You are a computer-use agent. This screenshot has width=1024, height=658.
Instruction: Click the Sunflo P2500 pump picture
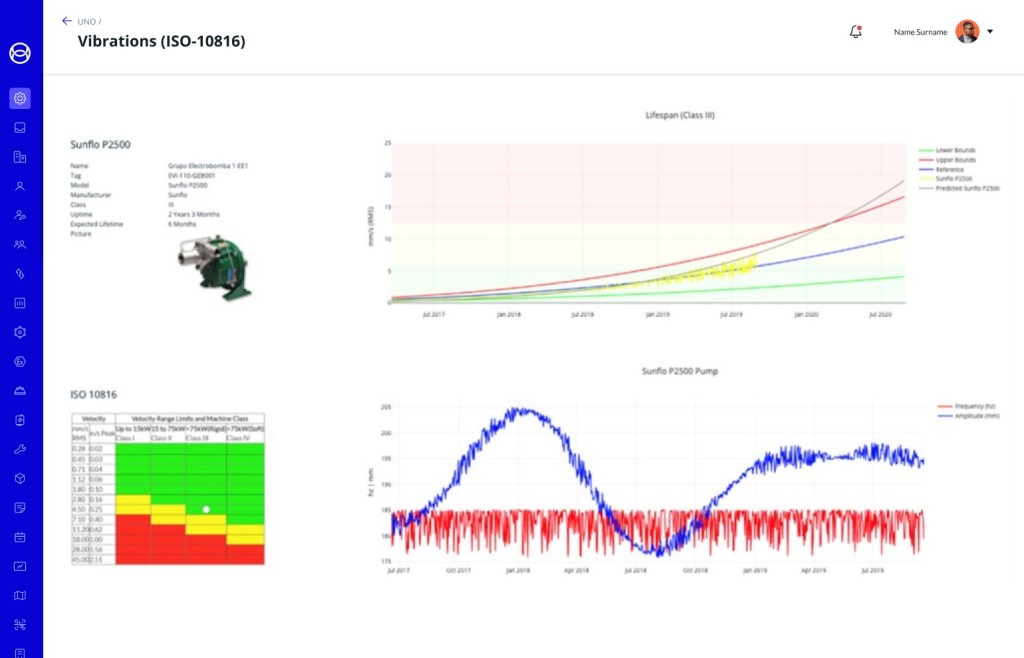pyautogui.click(x=212, y=265)
